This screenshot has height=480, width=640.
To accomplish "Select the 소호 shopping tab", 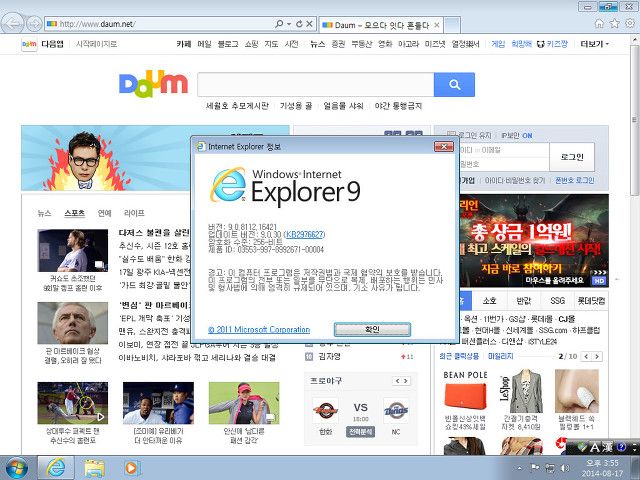I will [x=489, y=301].
